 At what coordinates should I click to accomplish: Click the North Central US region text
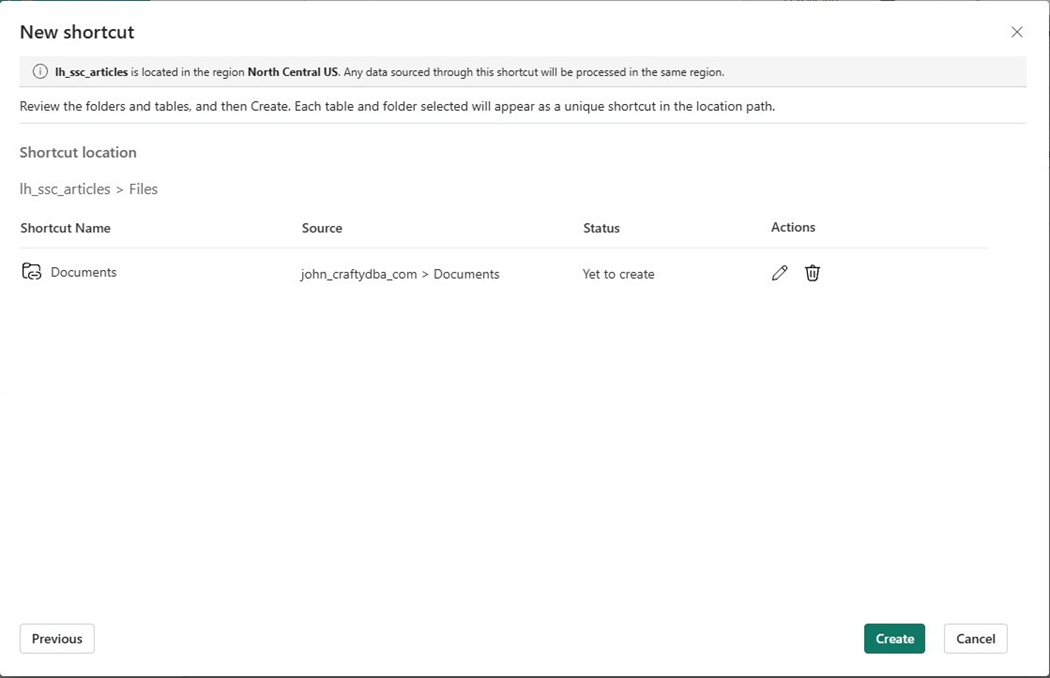tap(294, 72)
